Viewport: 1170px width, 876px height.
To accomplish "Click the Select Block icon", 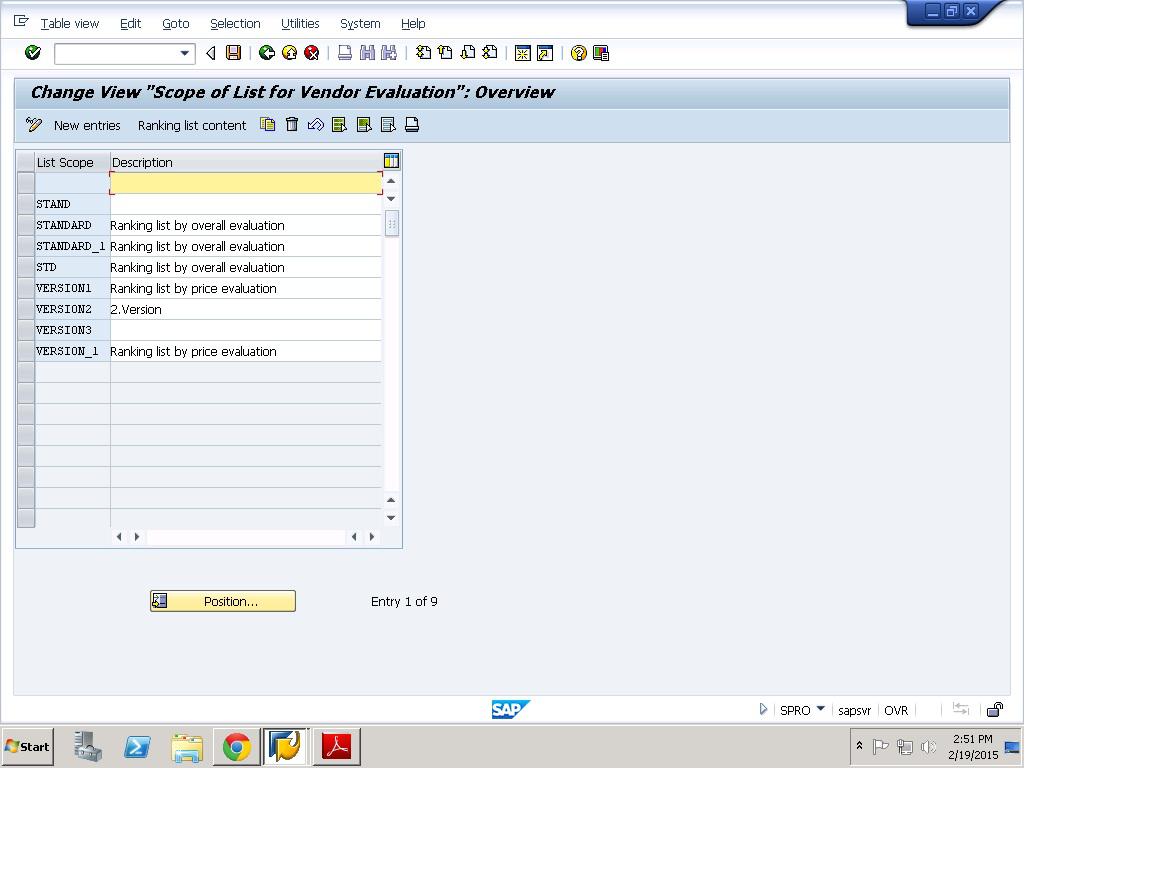I will (364, 125).
